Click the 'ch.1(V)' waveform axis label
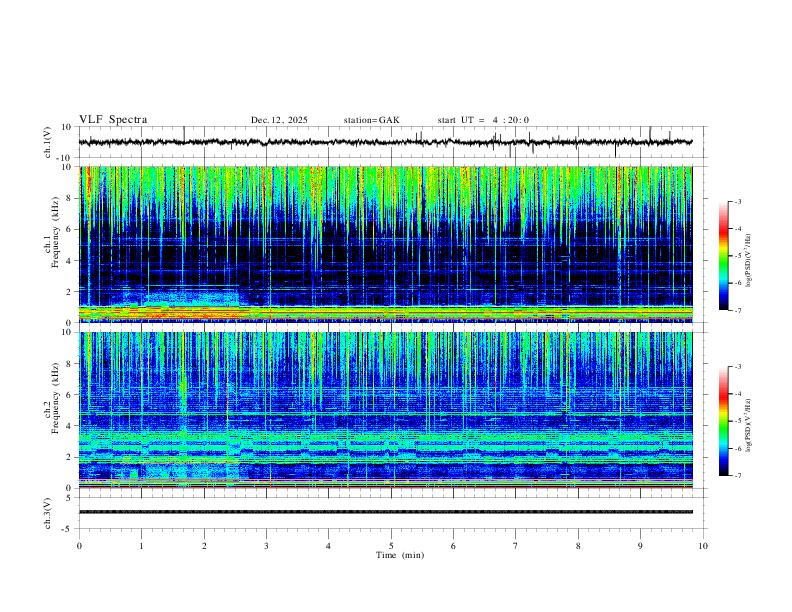792x612 pixels. pyautogui.click(x=48, y=142)
